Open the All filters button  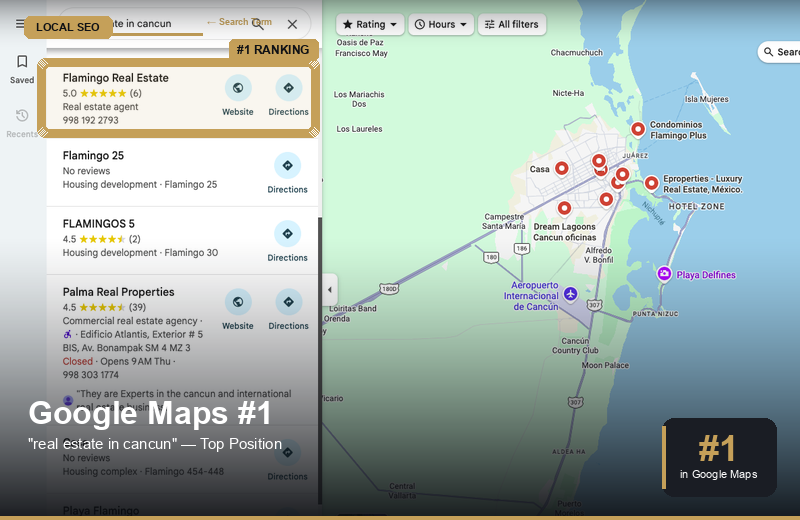[512, 24]
